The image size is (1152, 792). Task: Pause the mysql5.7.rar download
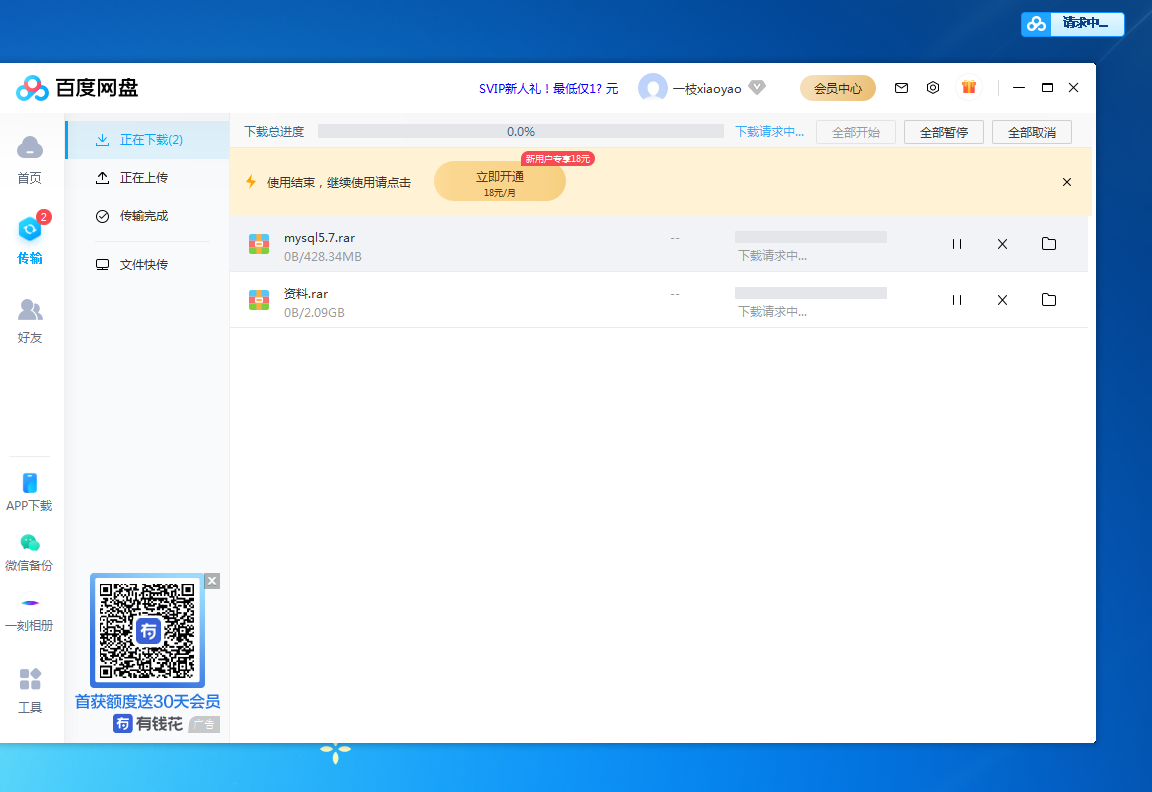957,244
